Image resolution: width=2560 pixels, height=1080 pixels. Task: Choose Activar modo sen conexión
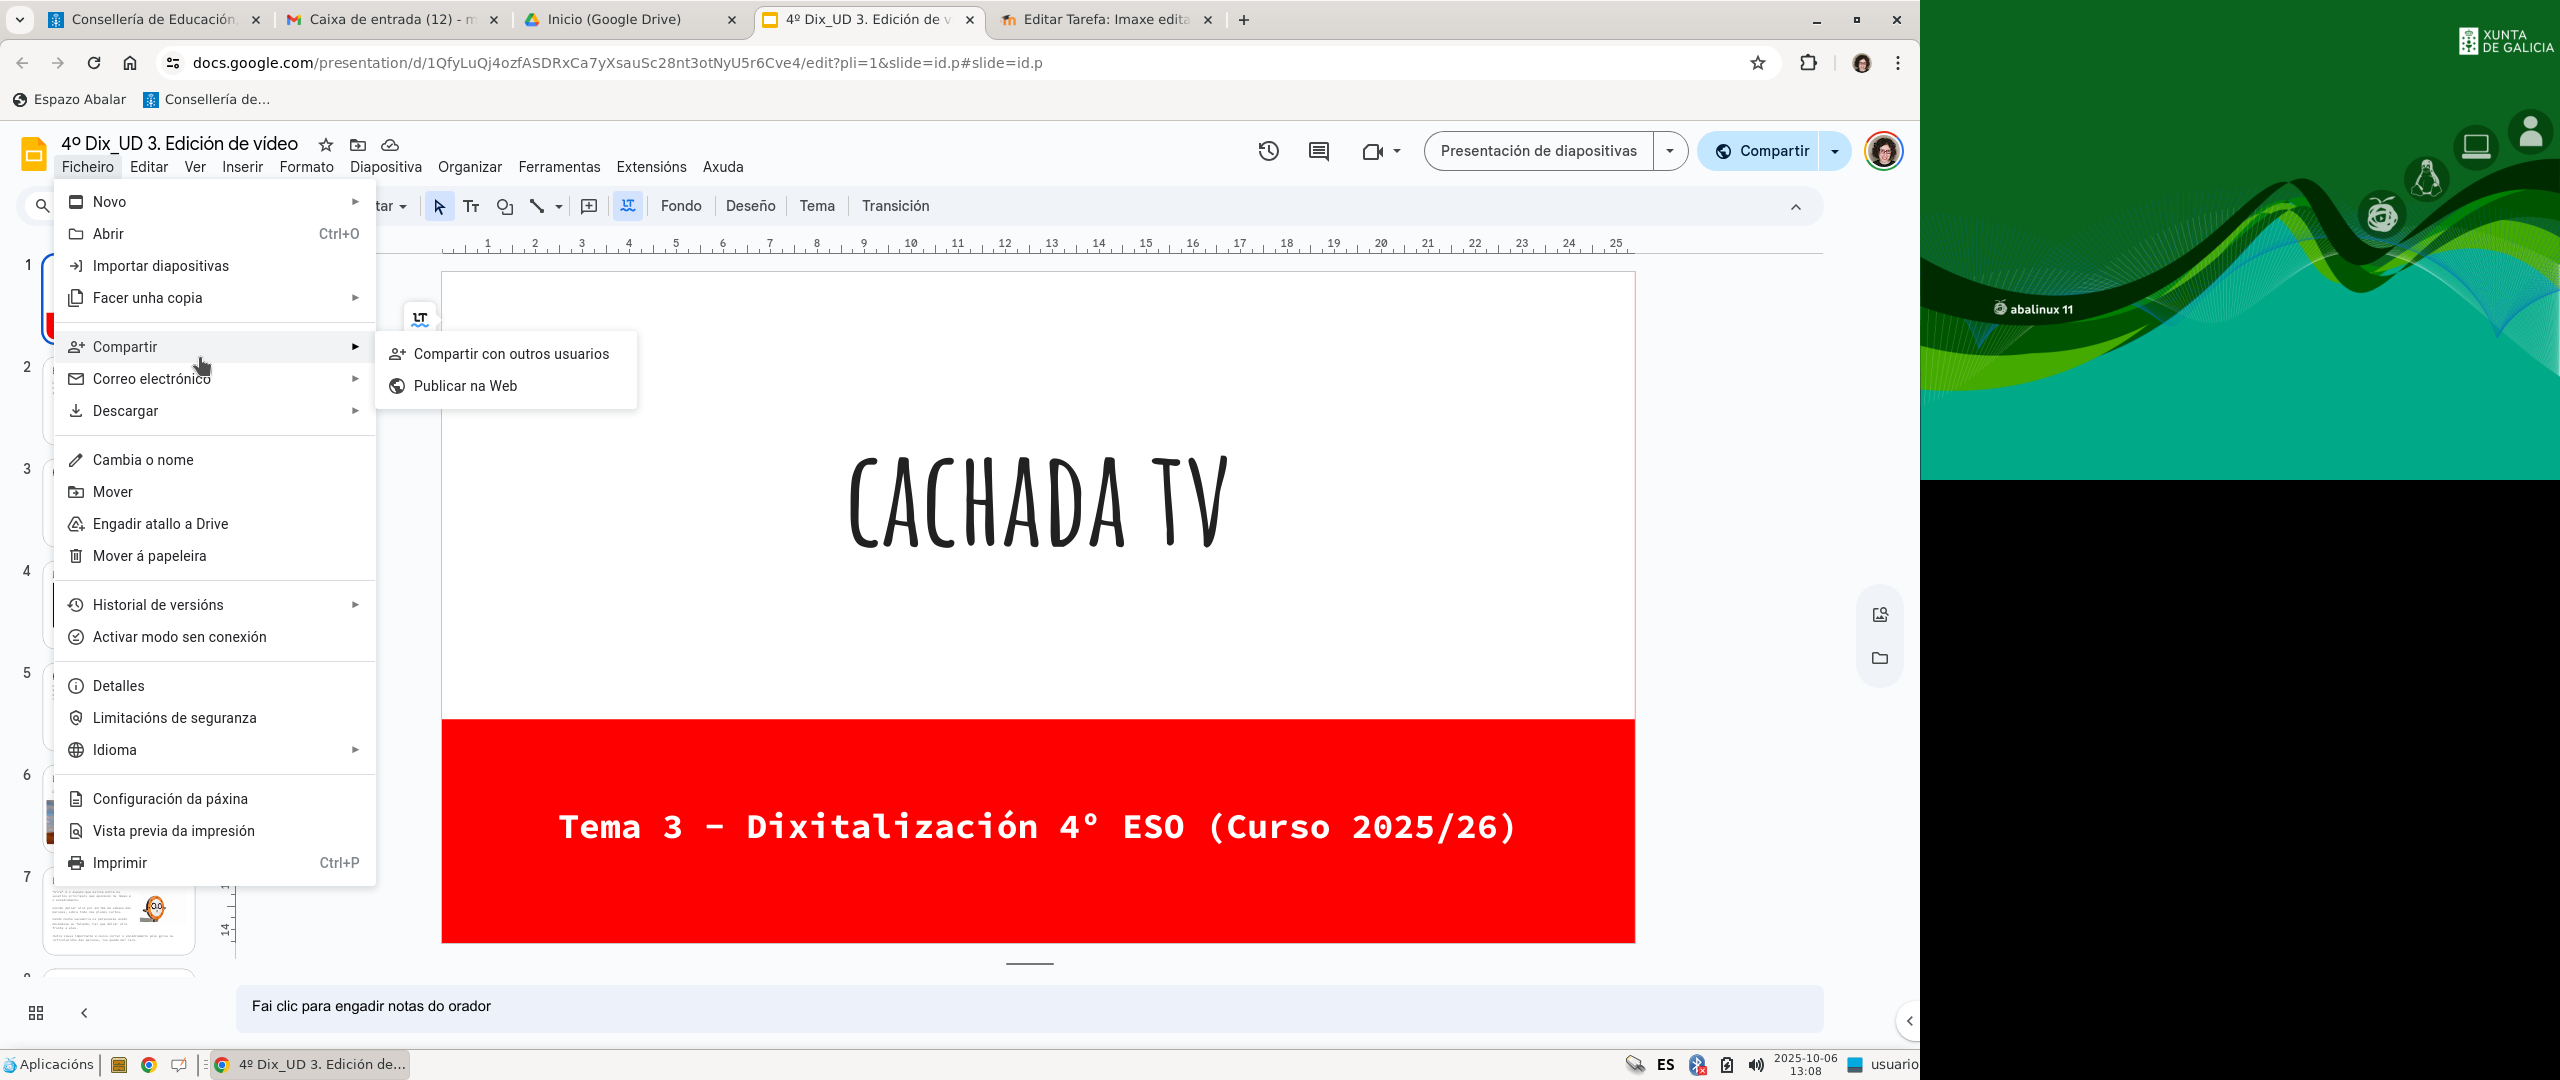click(215, 637)
